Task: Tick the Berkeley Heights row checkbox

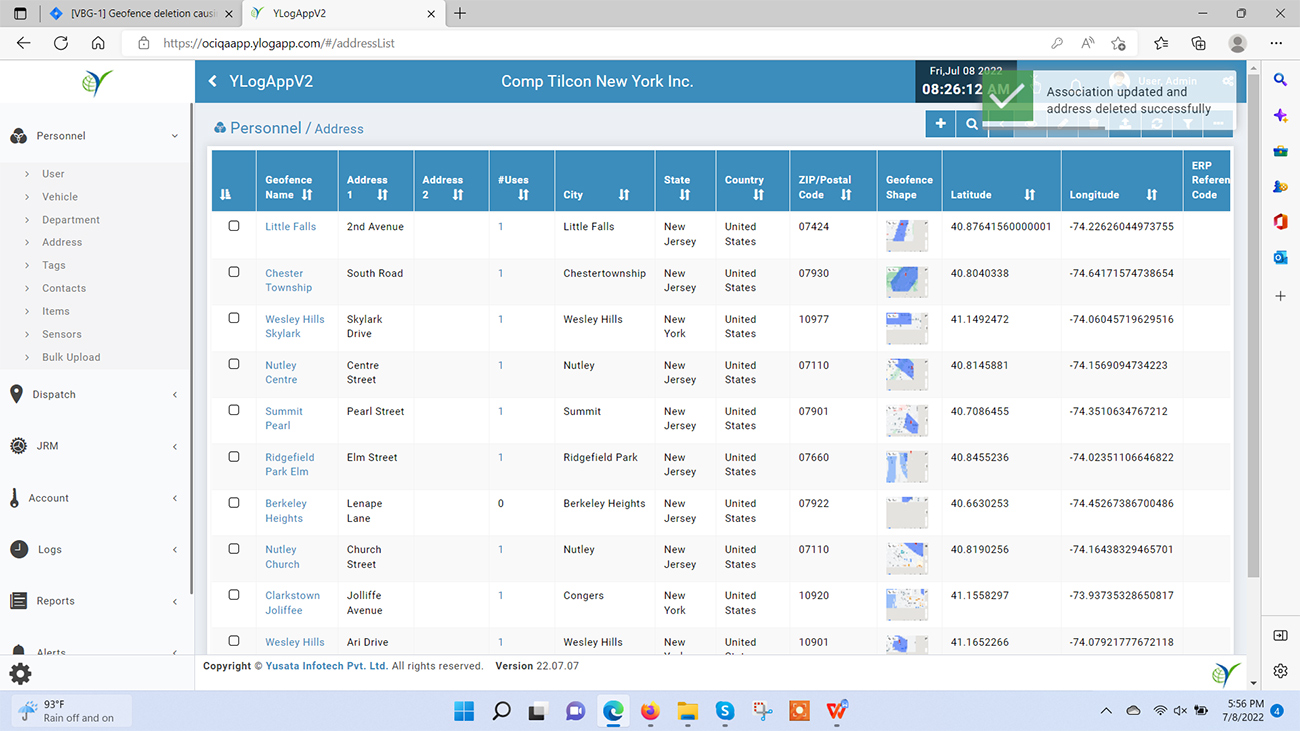Action: (x=234, y=502)
